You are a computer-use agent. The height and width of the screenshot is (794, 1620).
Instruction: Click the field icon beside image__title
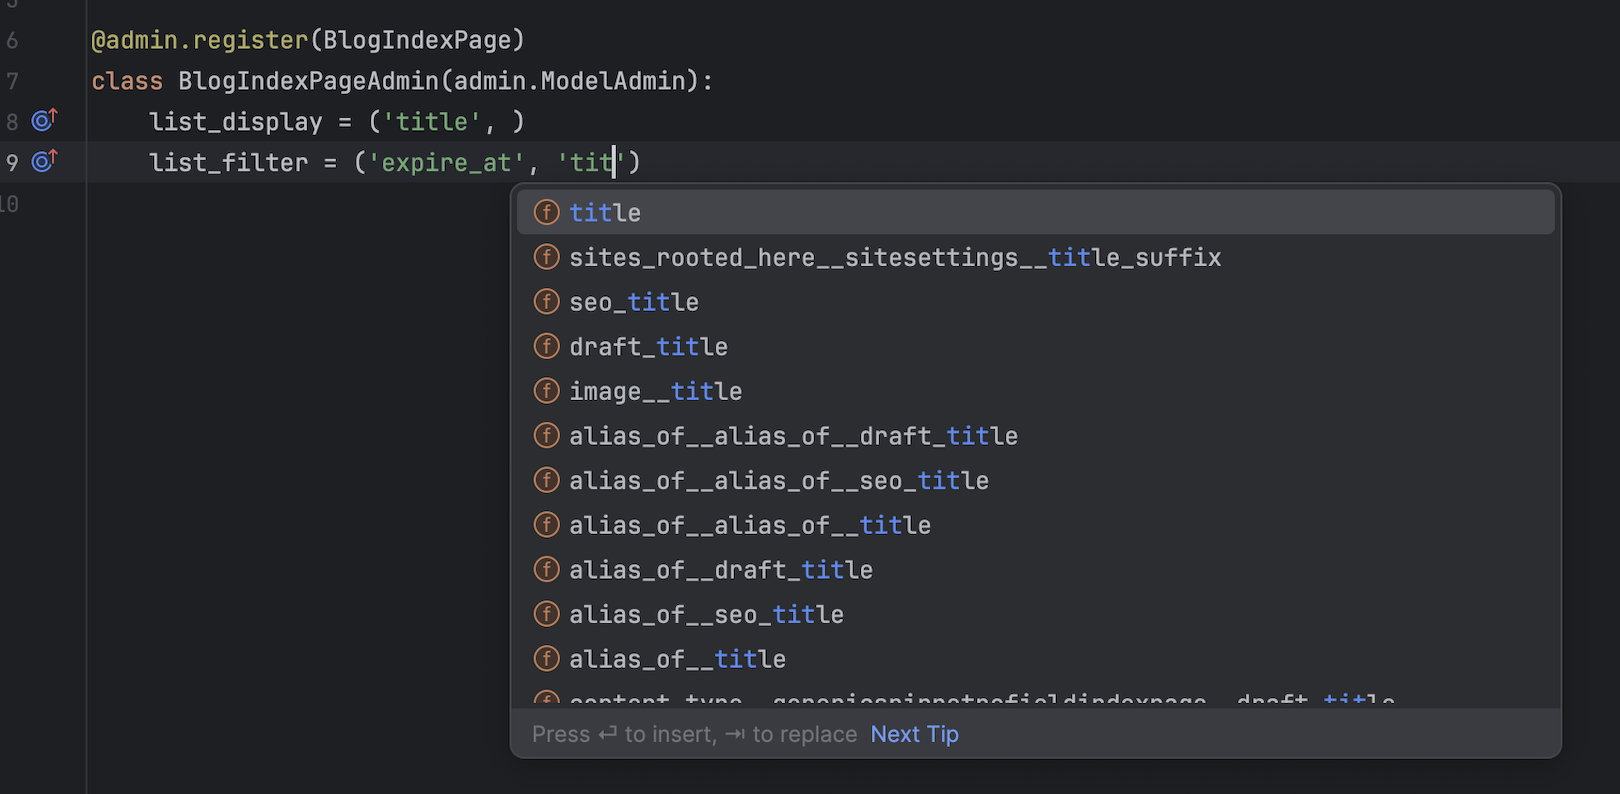click(x=546, y=390)
